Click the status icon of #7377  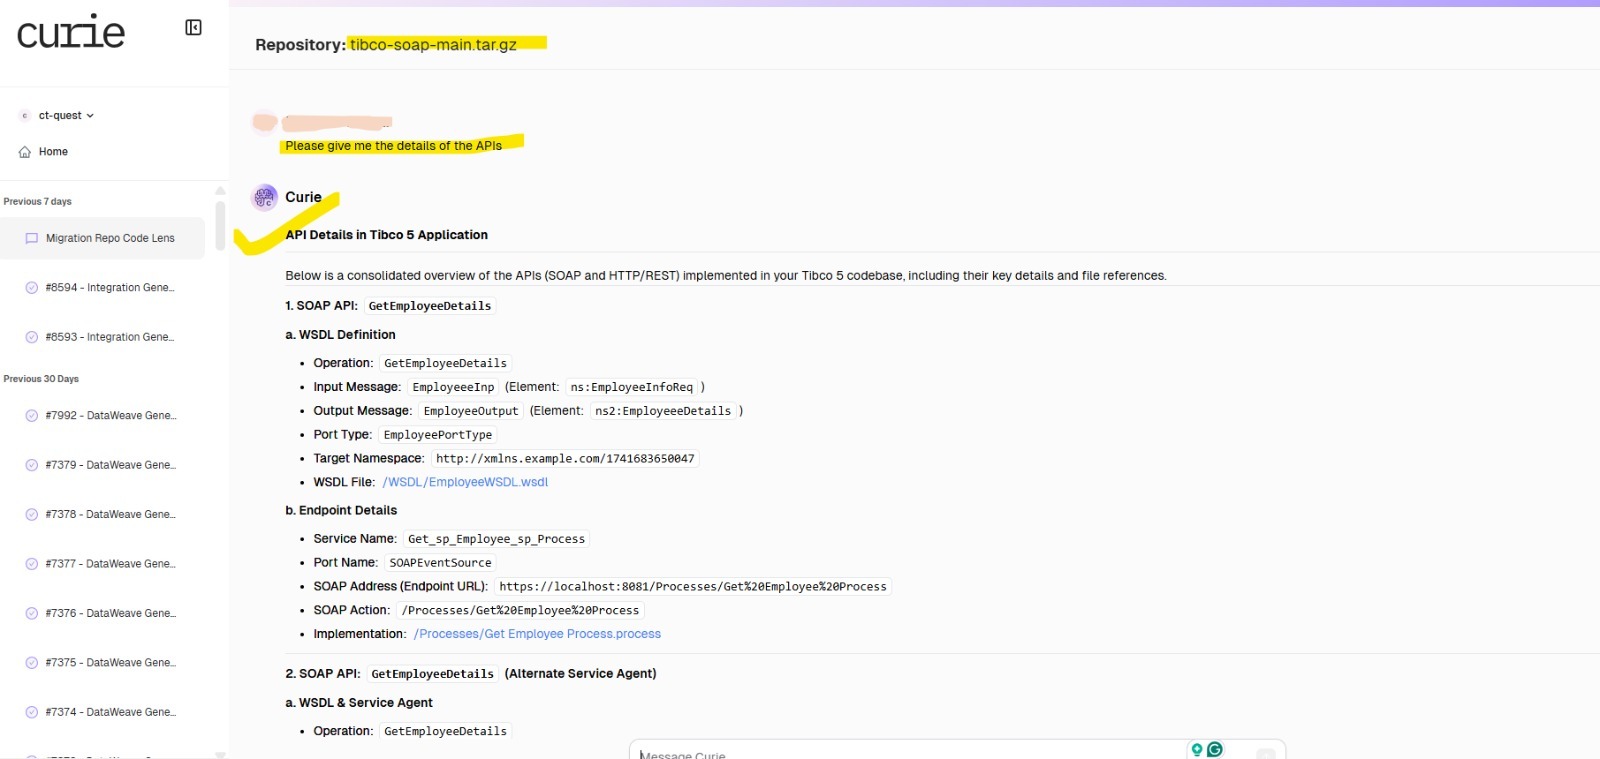(x=32, y=564)
